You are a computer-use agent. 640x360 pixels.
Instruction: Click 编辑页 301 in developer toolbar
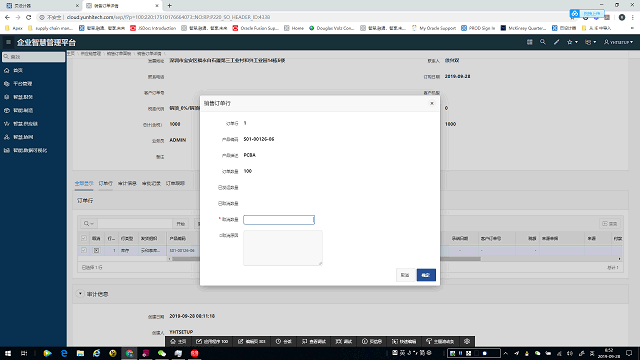(252, 342)
